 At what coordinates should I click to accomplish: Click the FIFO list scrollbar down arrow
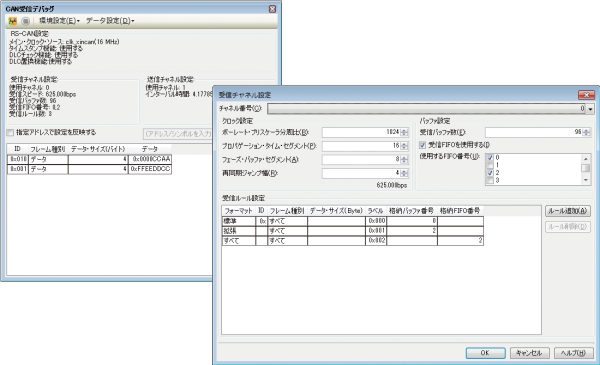pyautogui.click(x=585, y=180)
